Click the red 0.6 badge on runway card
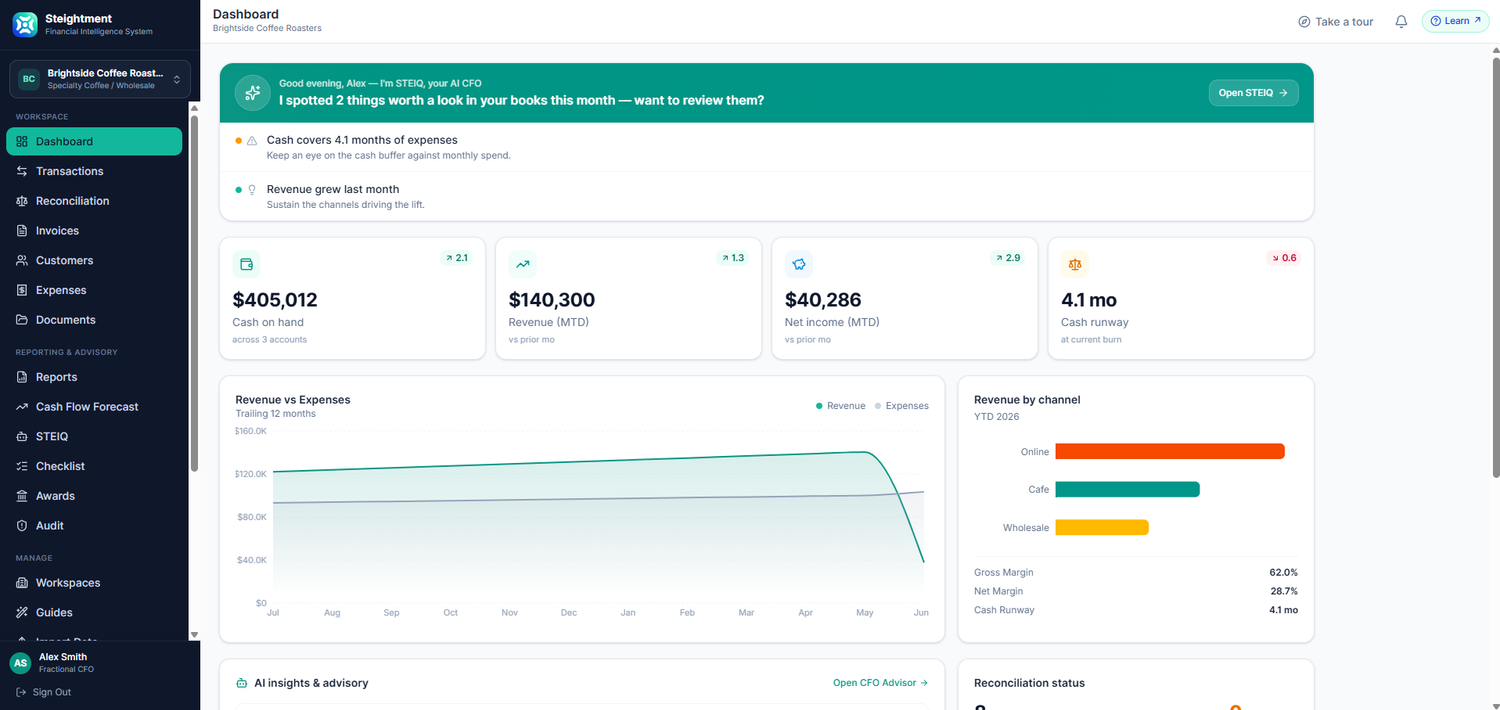1500x710 pixels. tap(1283, 258)
